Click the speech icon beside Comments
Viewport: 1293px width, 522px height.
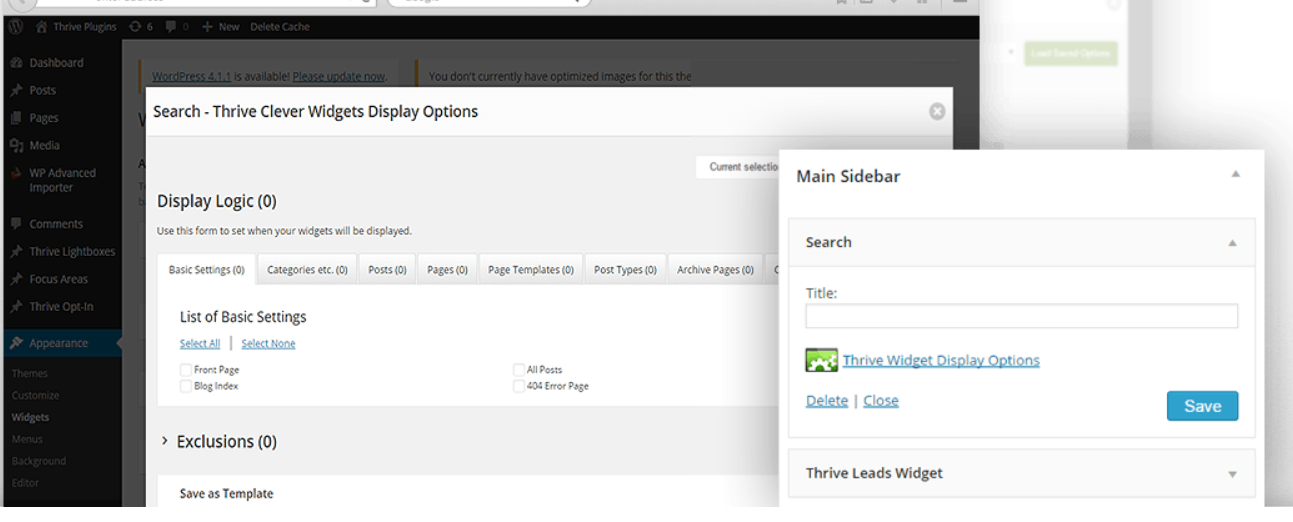coord(16,224)
